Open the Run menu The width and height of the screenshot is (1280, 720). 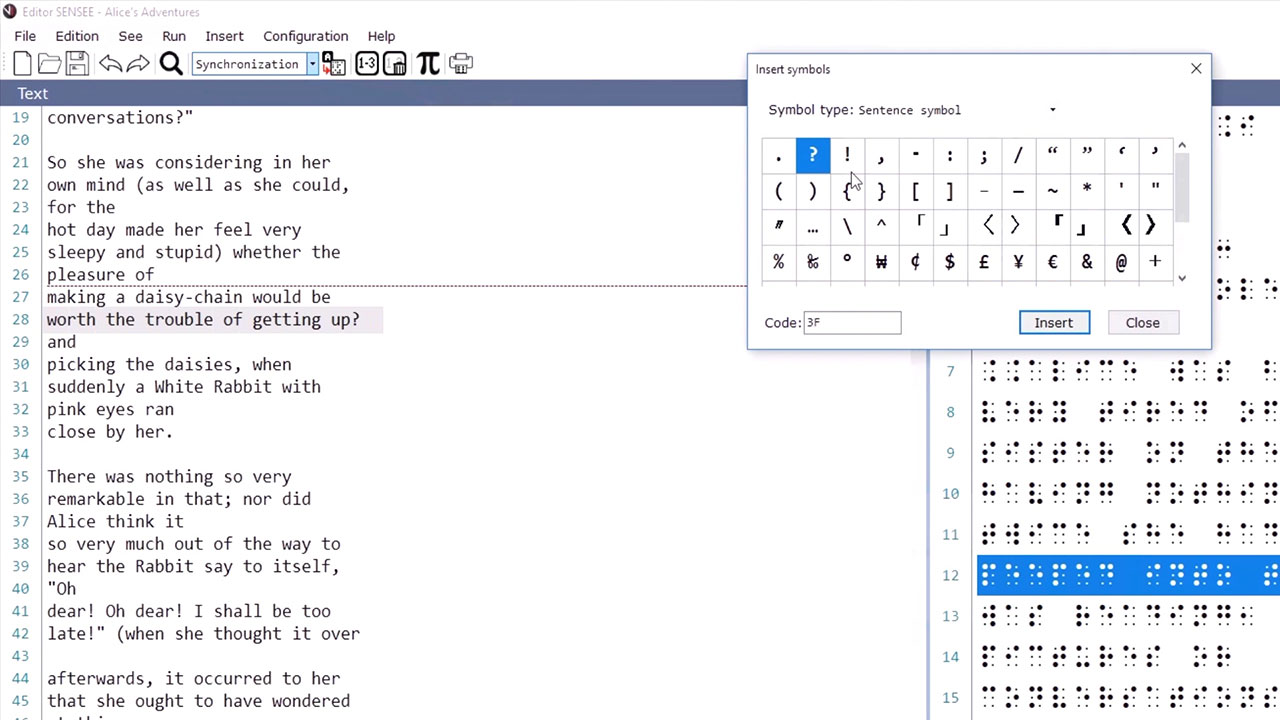pyautogui.click(x=174, y=36)
